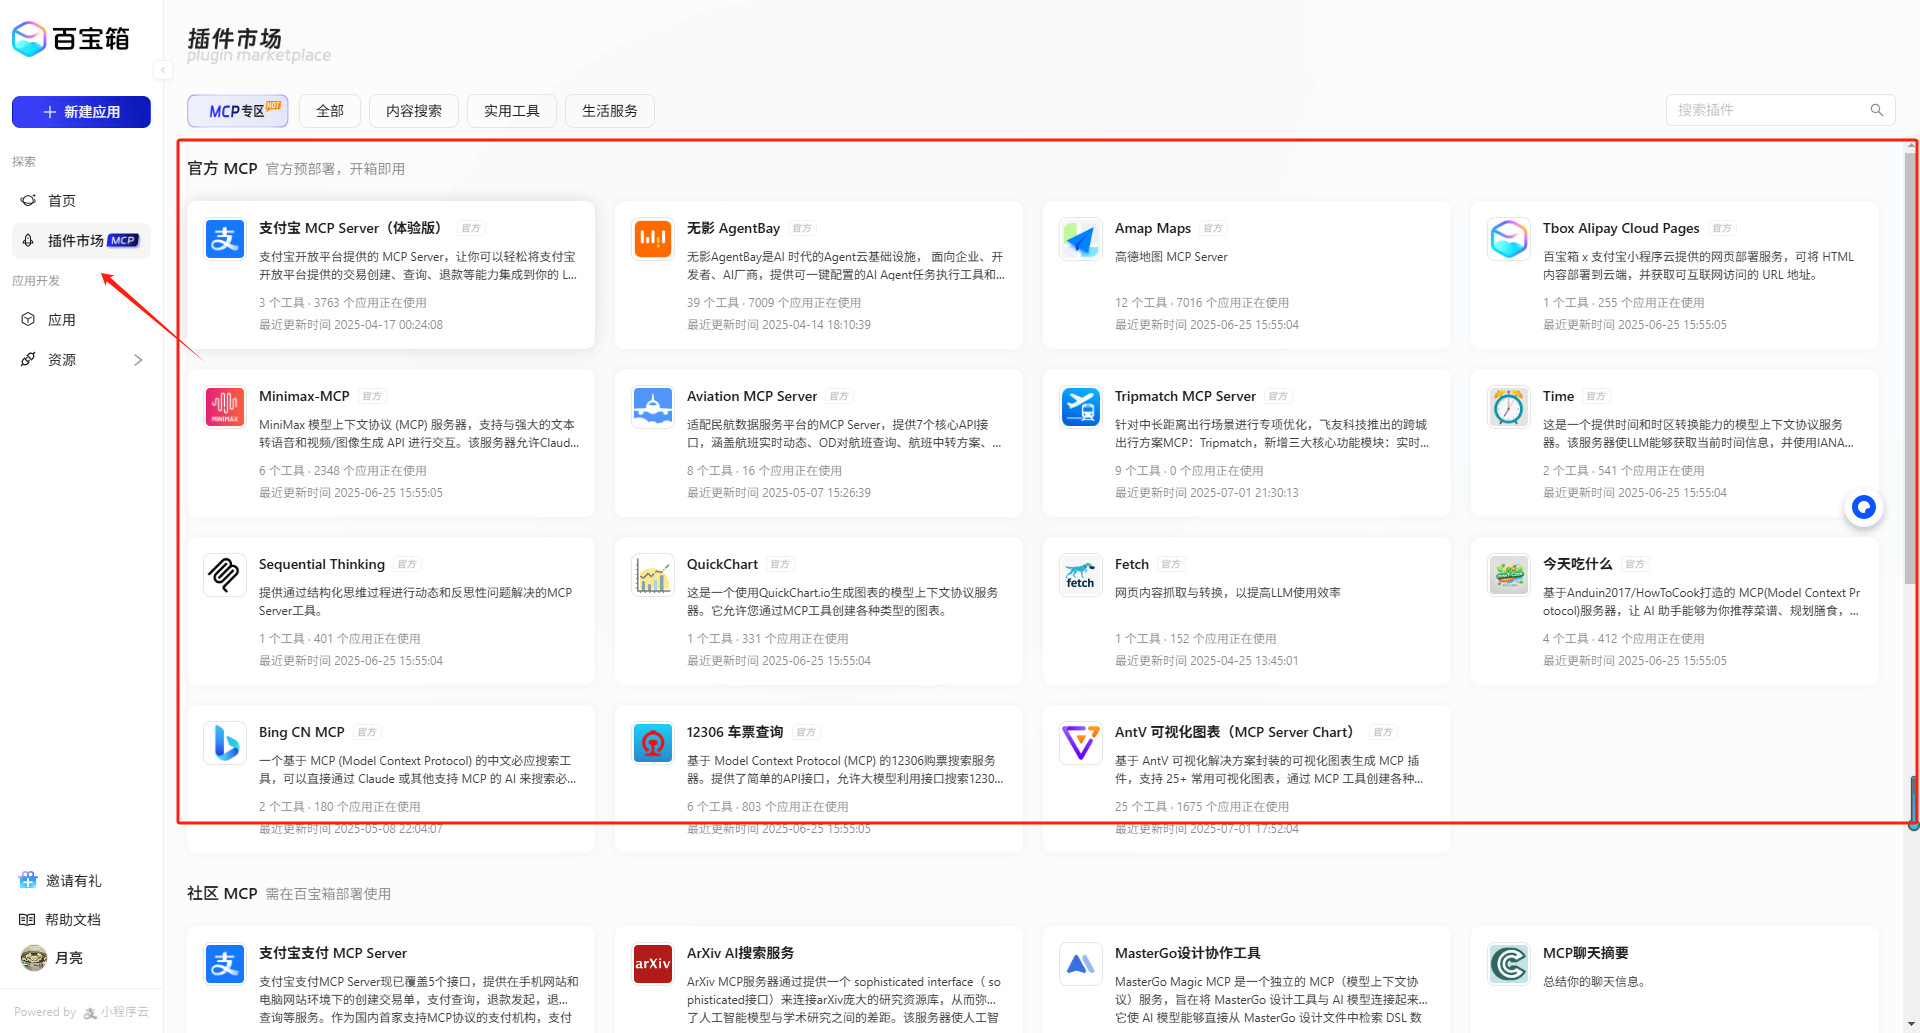Viewport: 1920px width, 1033px height.
Task: Click the Aviation MCP Server title
Action: coord(752,397)
